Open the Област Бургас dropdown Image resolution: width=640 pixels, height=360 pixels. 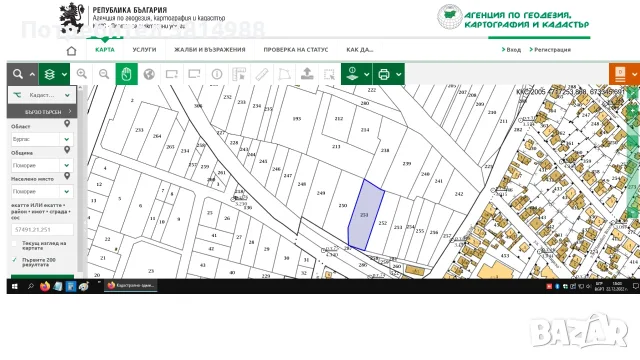click(x=42, y=139)
